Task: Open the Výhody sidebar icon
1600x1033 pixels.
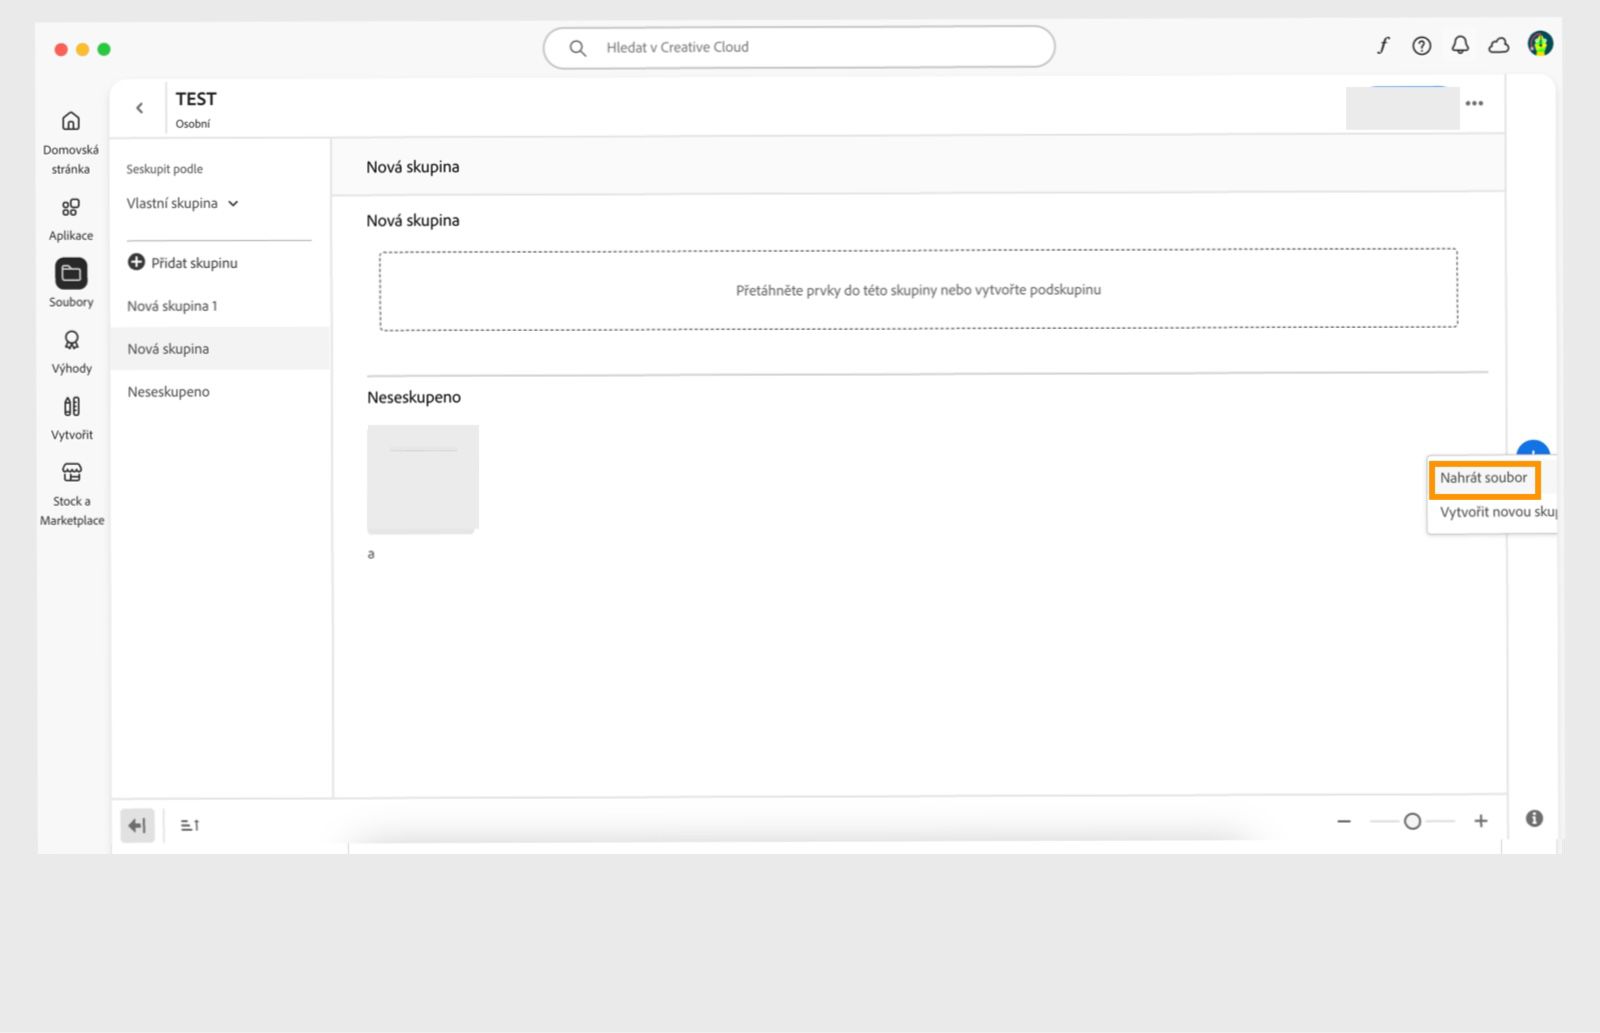Action: pyautogui.click(x=71, y=341)
